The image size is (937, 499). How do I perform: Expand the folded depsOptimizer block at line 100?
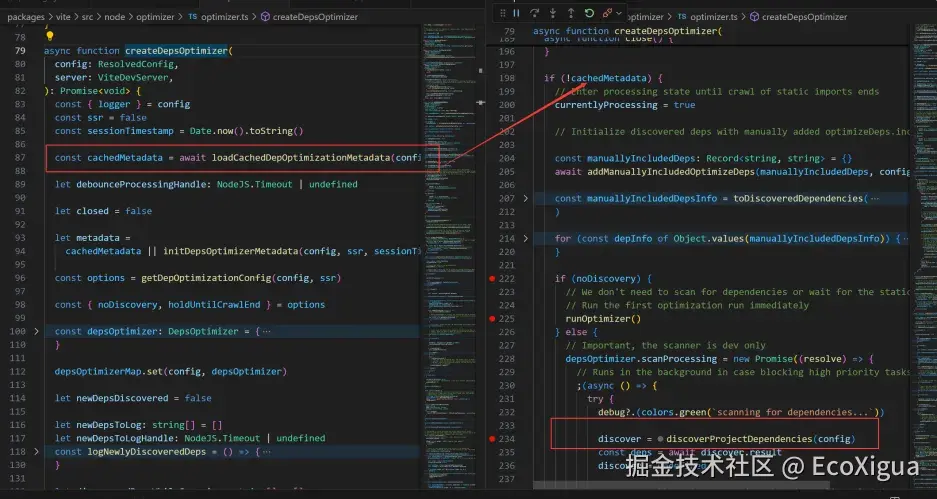coord(36,331)
